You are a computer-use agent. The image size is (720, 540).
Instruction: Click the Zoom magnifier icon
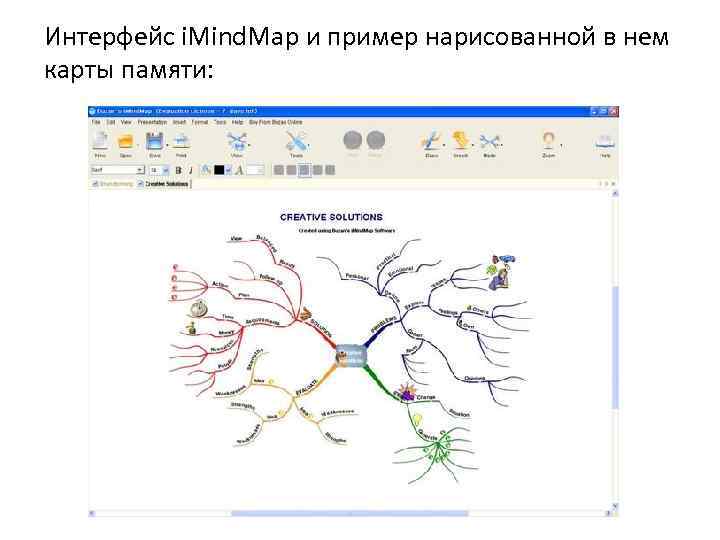pos(548,141)
